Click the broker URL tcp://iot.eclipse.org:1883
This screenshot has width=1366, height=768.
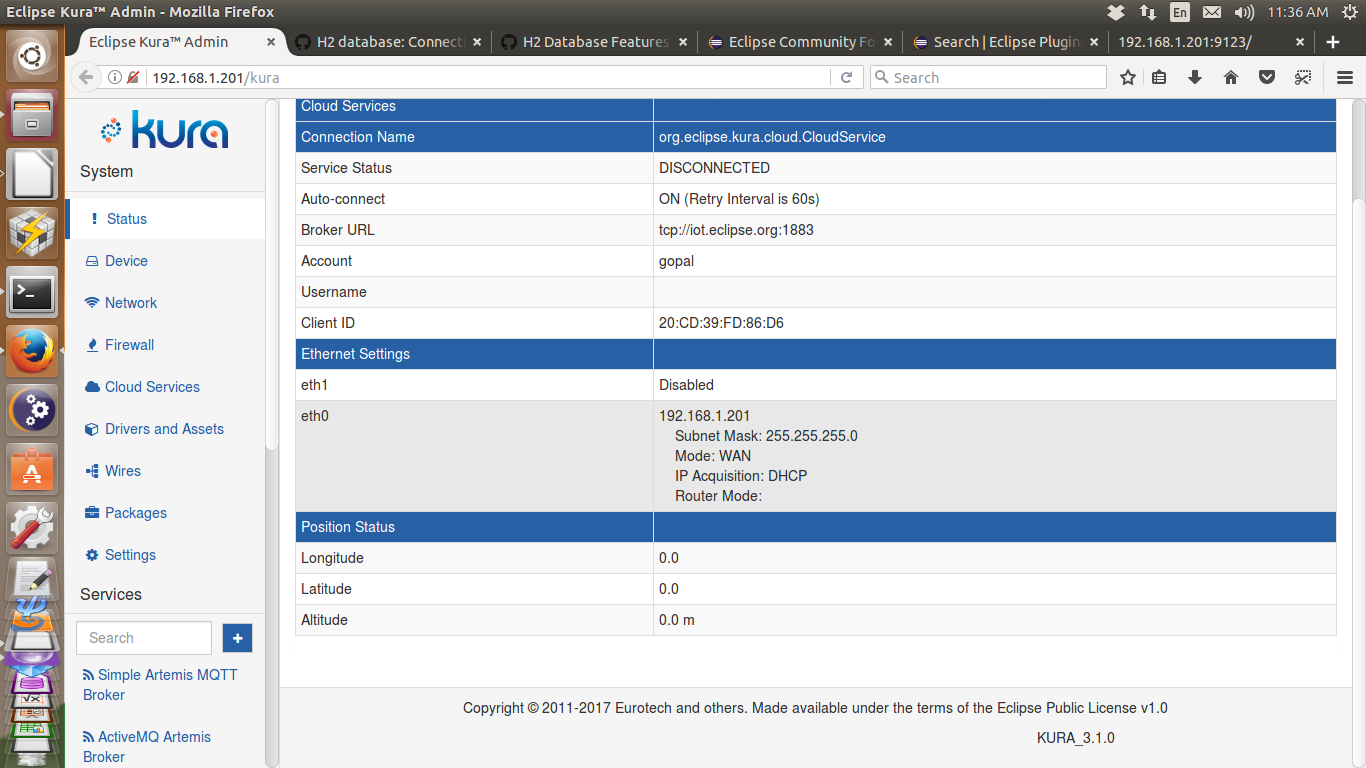click(736, 230)
